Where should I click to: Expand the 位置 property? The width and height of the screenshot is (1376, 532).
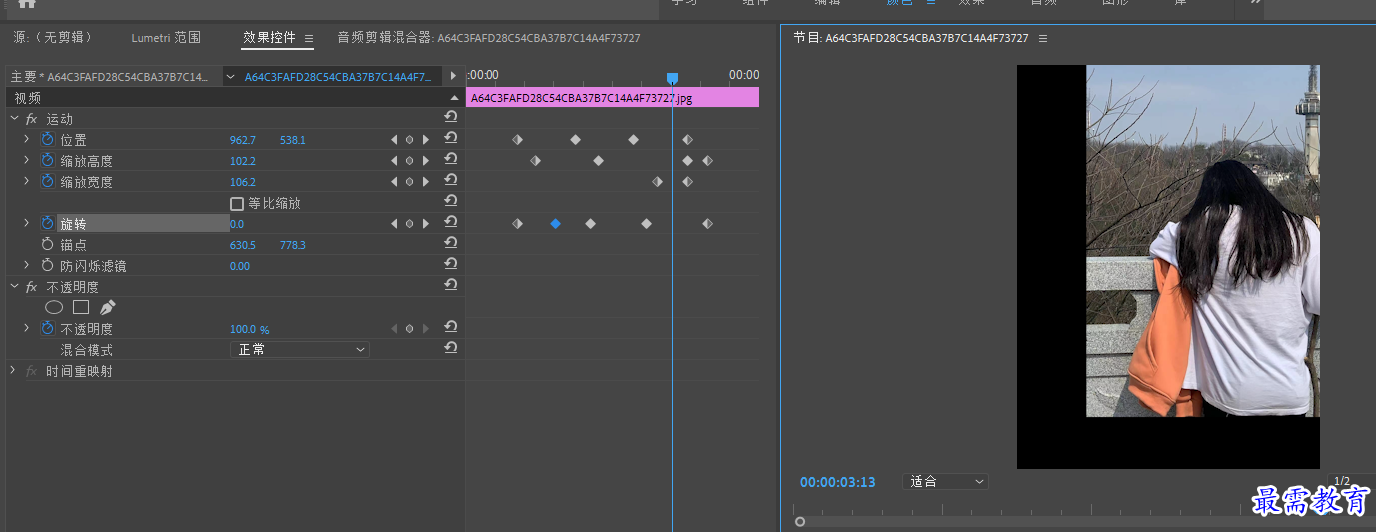point(27,140)
